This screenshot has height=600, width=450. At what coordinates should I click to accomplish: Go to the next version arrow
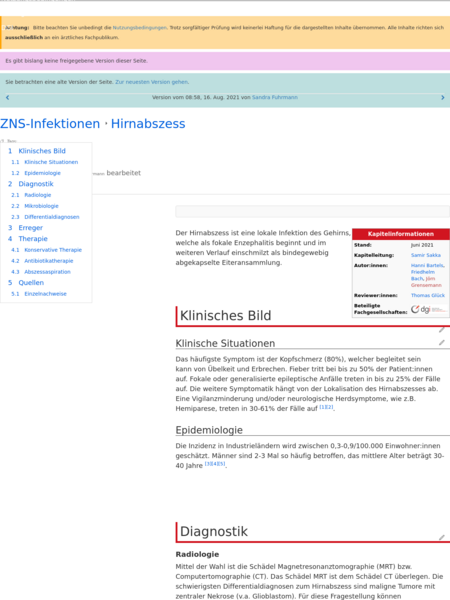tap(443, 98)
